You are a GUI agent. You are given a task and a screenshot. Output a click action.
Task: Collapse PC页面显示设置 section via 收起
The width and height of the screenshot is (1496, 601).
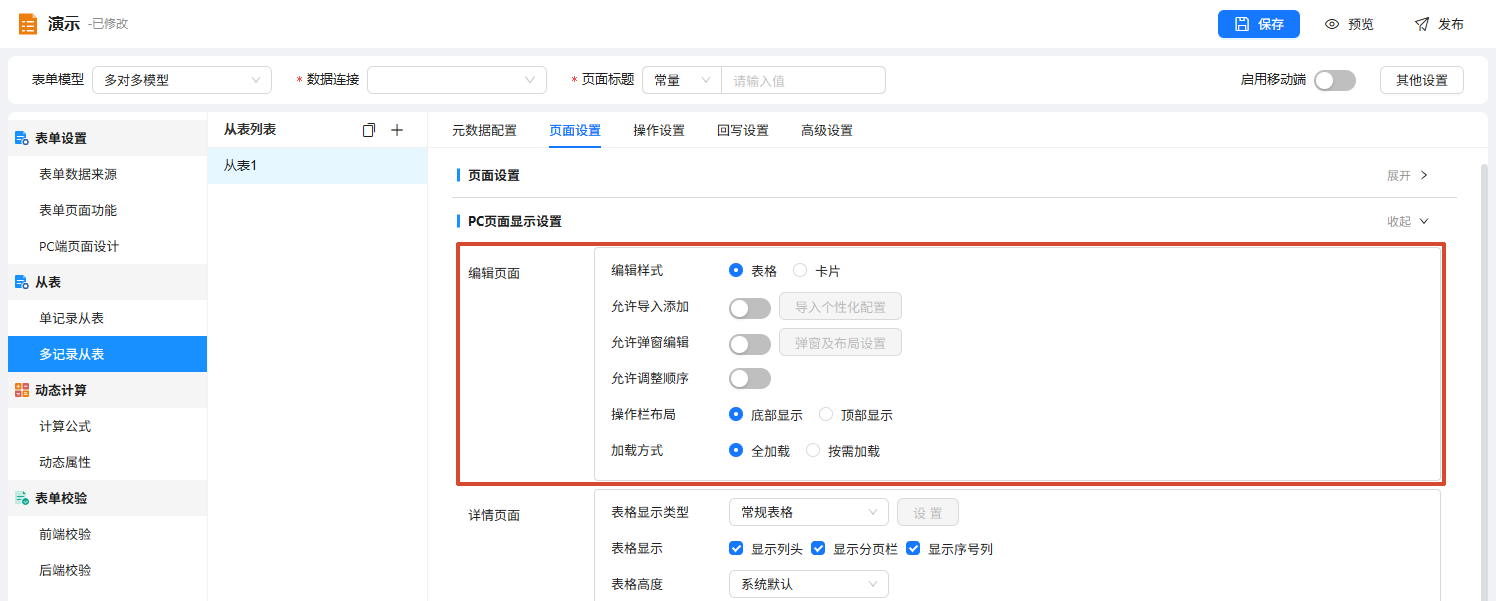(x=1407, y=221)
